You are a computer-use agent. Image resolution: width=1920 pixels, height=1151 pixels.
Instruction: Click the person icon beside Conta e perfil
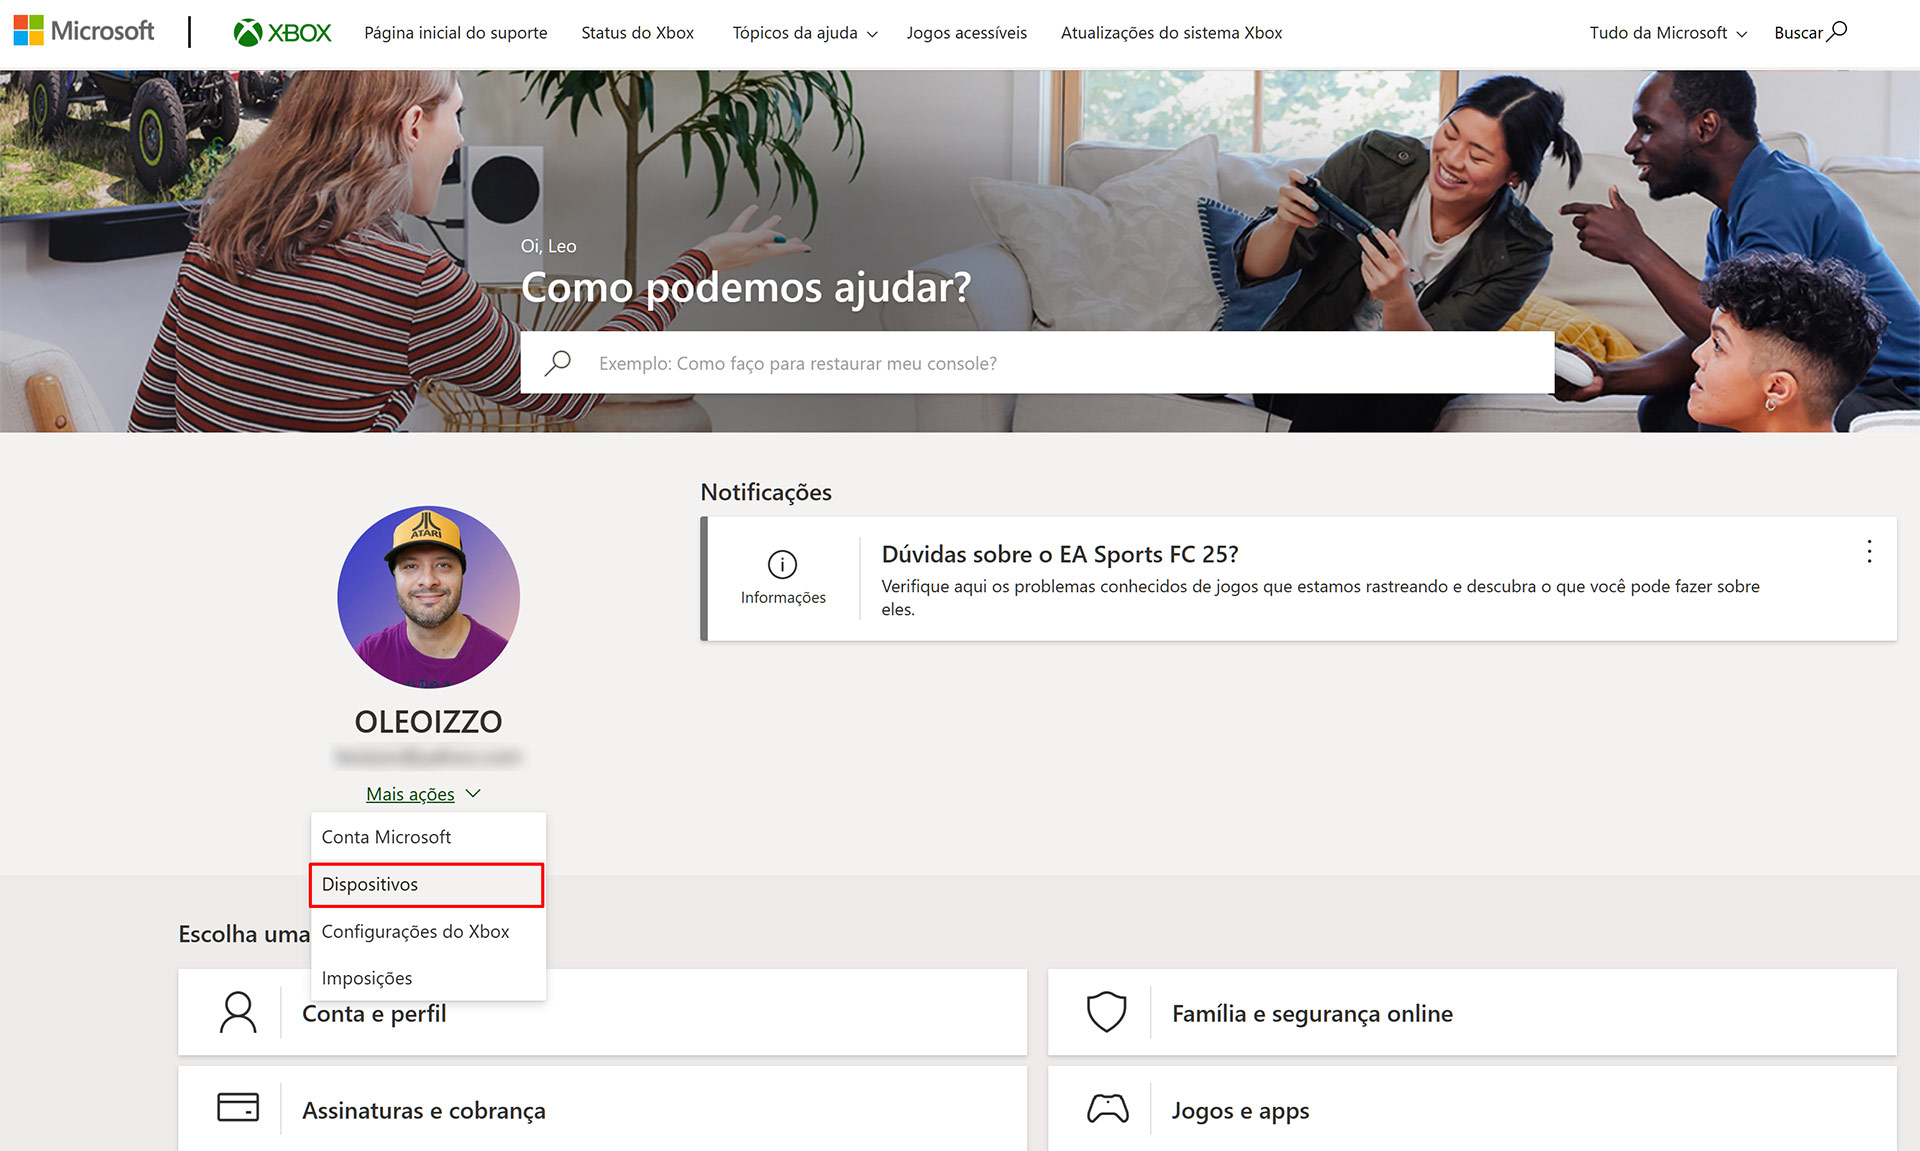pyautogui.click(x=237, y=1012)
